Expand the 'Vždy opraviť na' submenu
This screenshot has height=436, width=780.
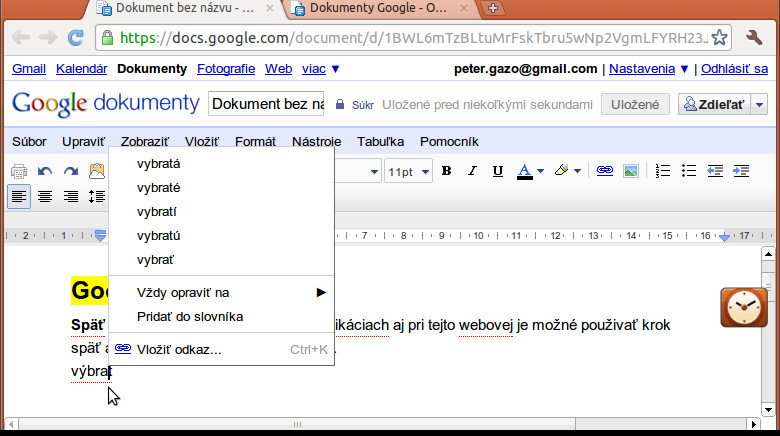coord(221,293)
